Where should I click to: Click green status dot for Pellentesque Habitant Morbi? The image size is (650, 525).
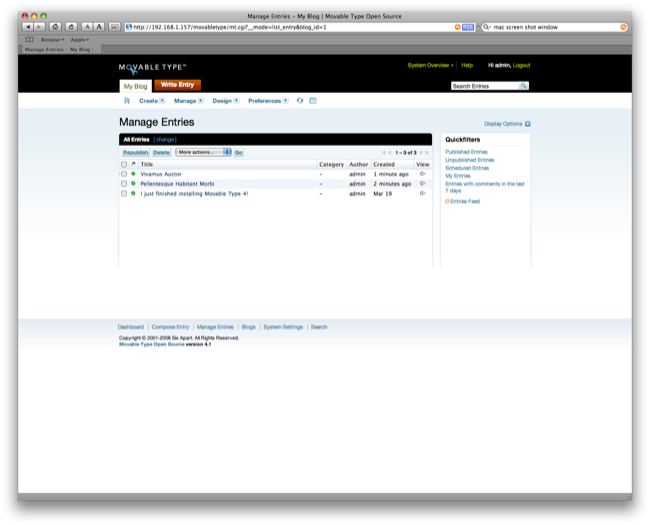133,183
